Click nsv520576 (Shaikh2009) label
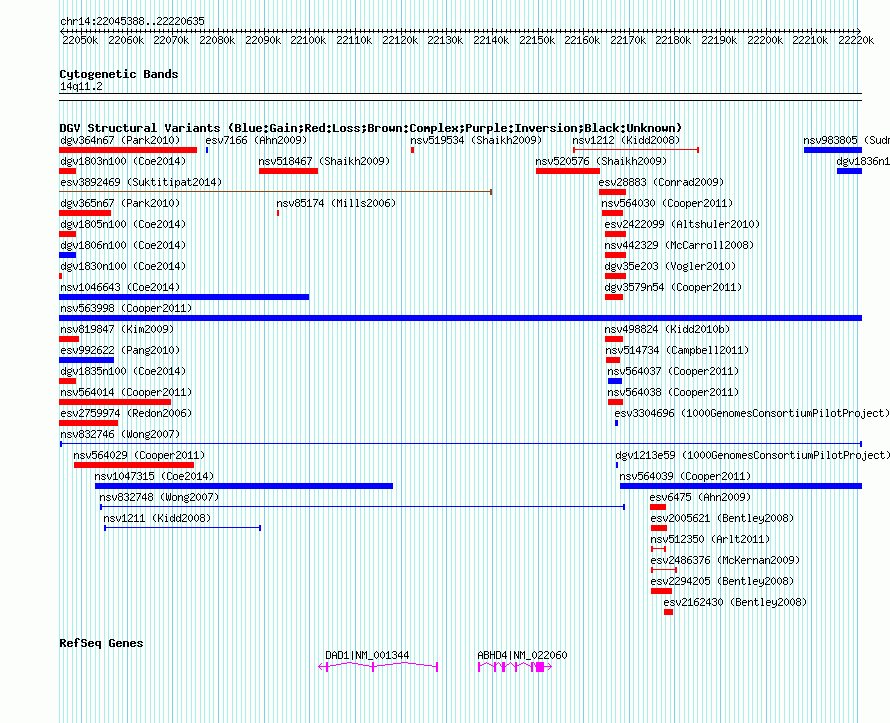 pyautogui.click(x=601, y=161)
